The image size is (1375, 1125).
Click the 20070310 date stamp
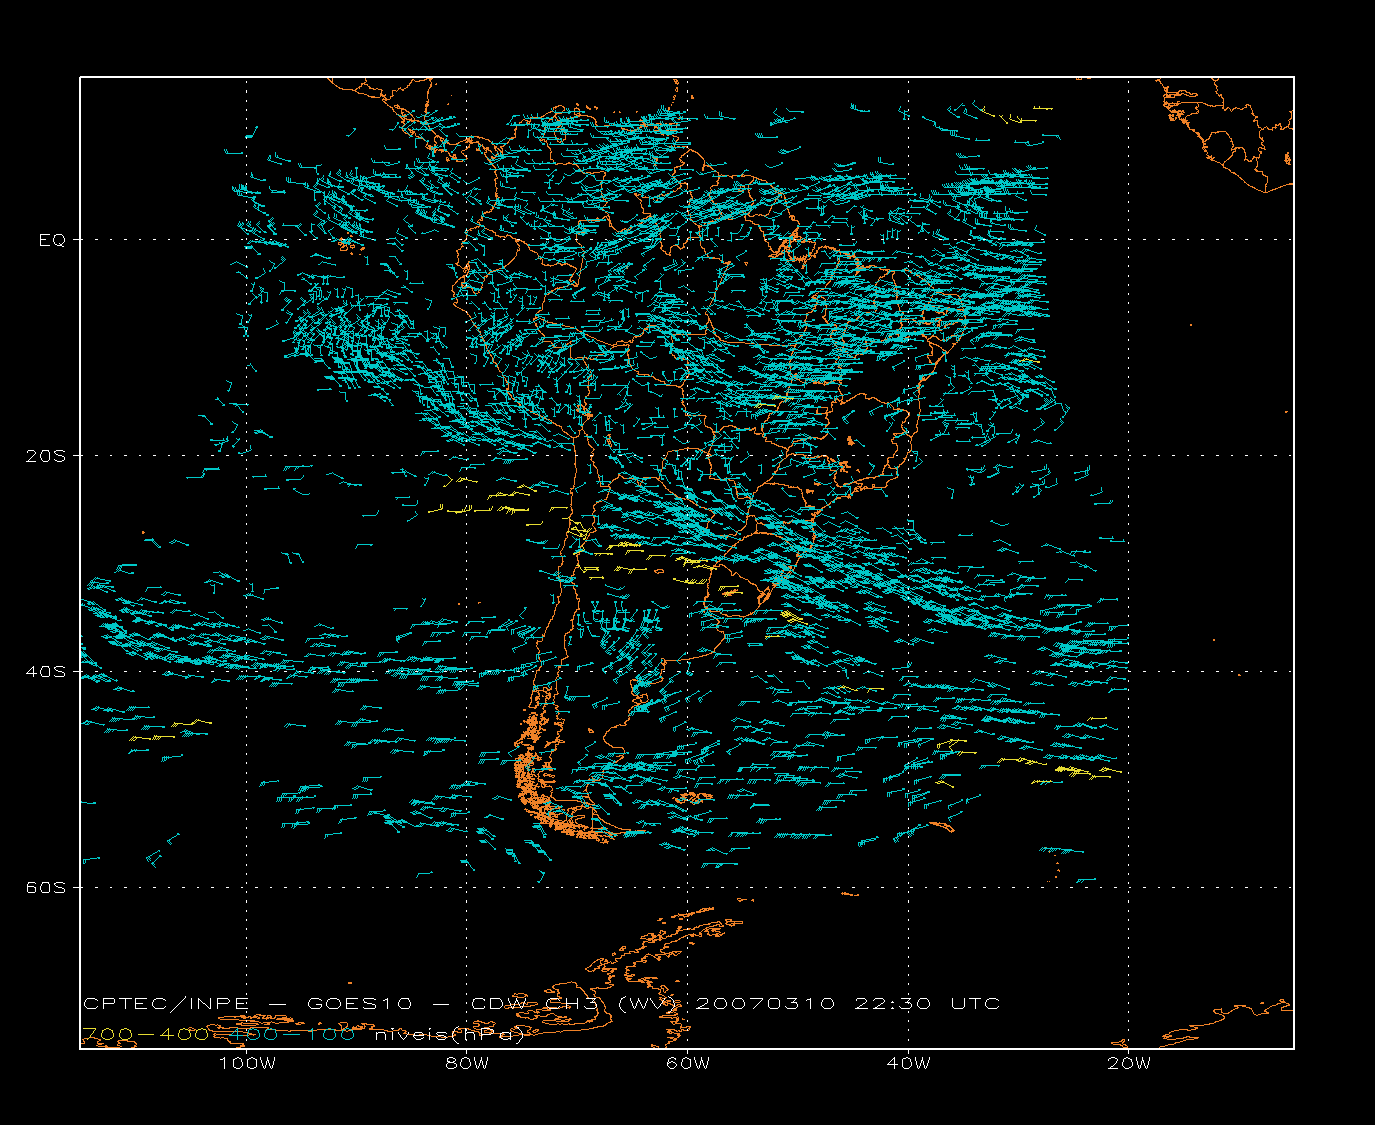765,1004
